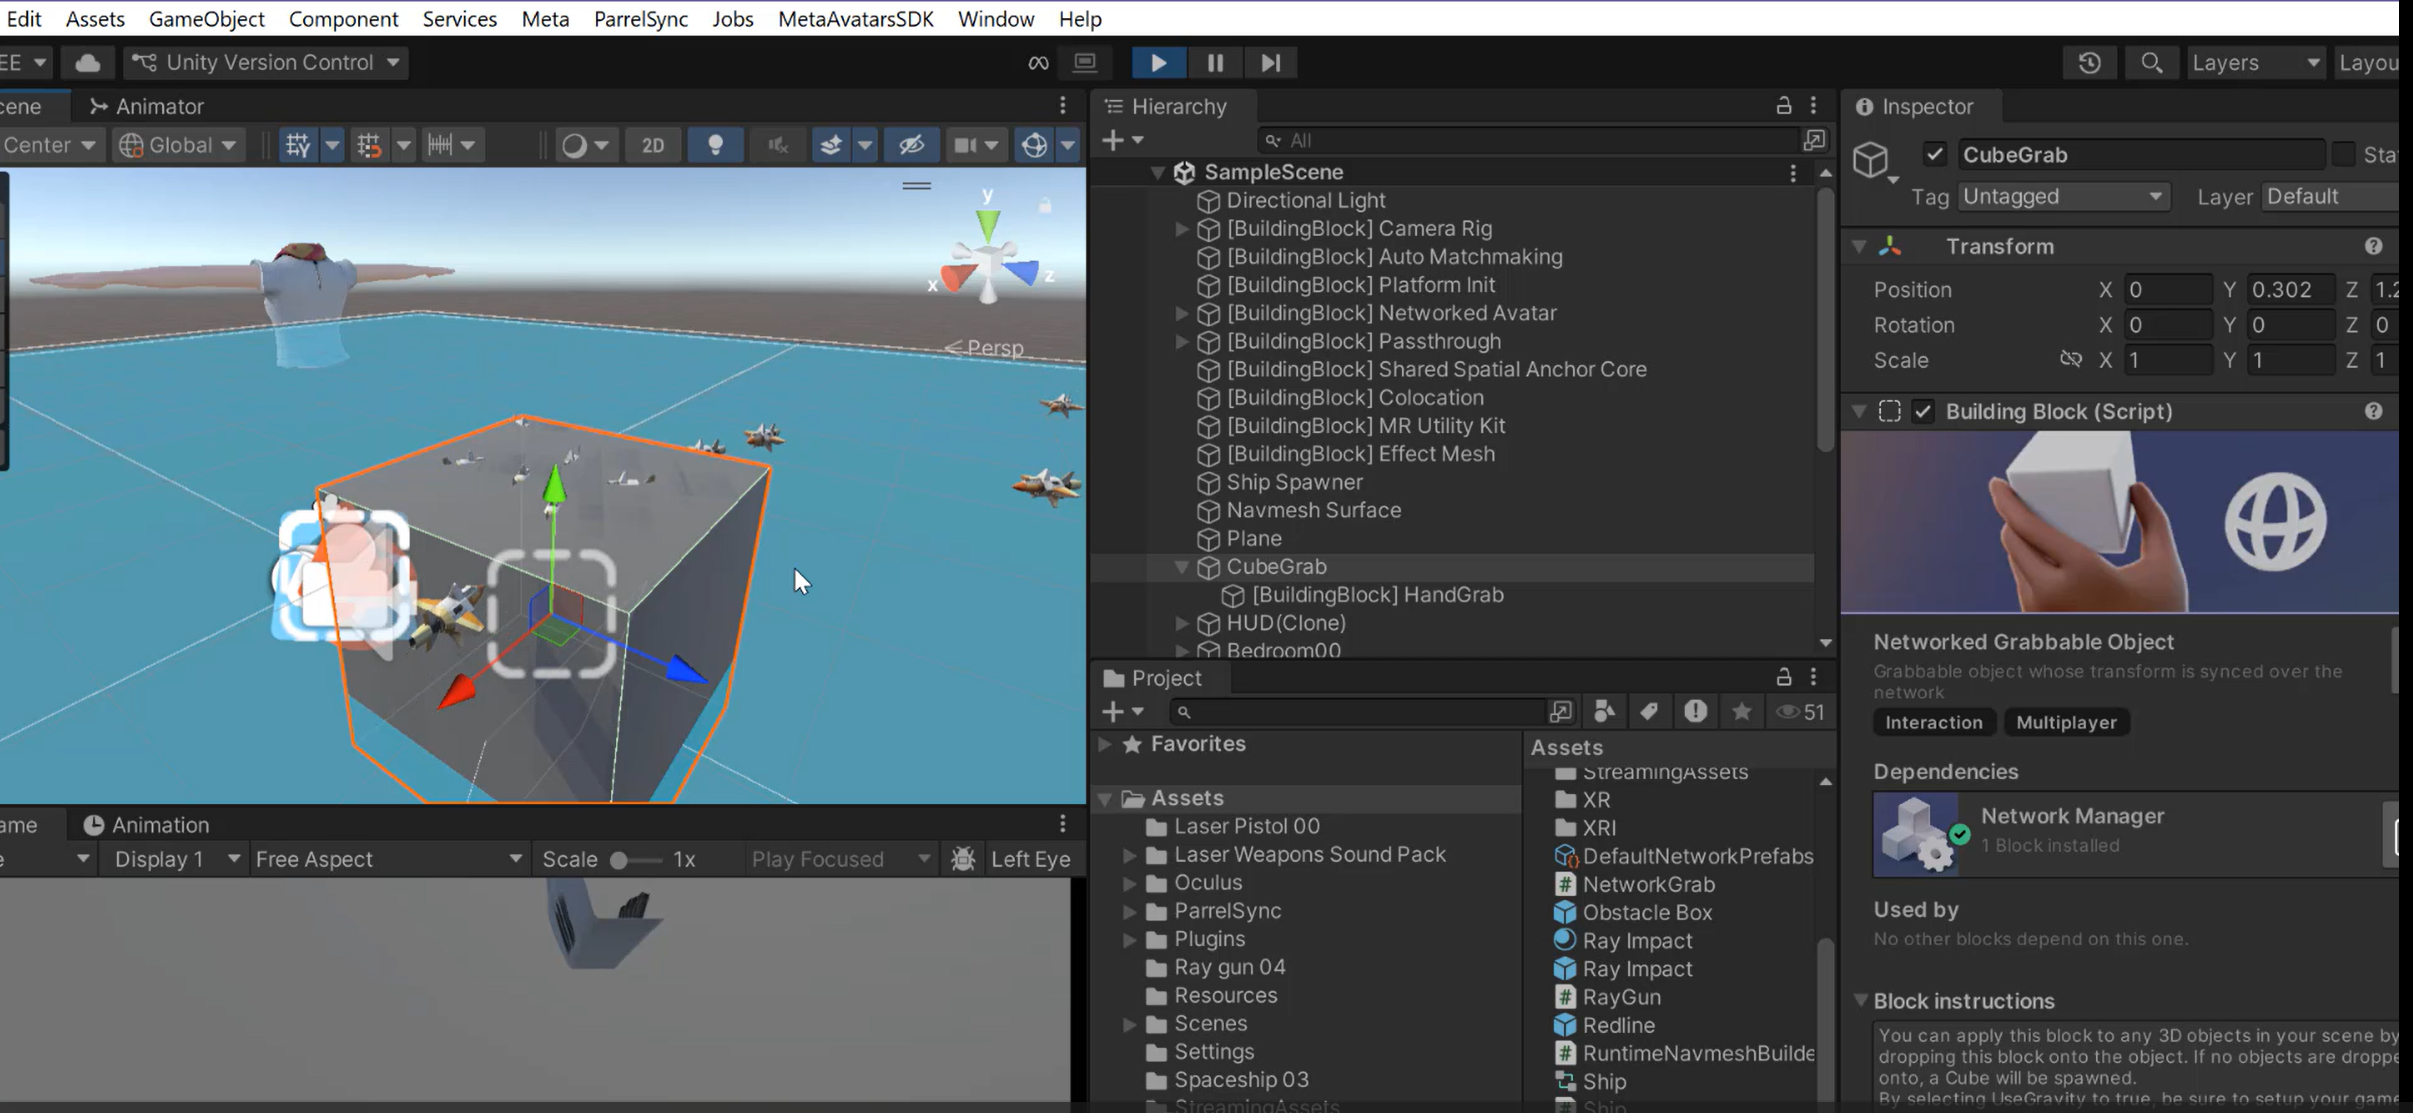The image size is (2413, 1113).
Task: Click the toolbar search magnifier icon
Action: 2151,63
